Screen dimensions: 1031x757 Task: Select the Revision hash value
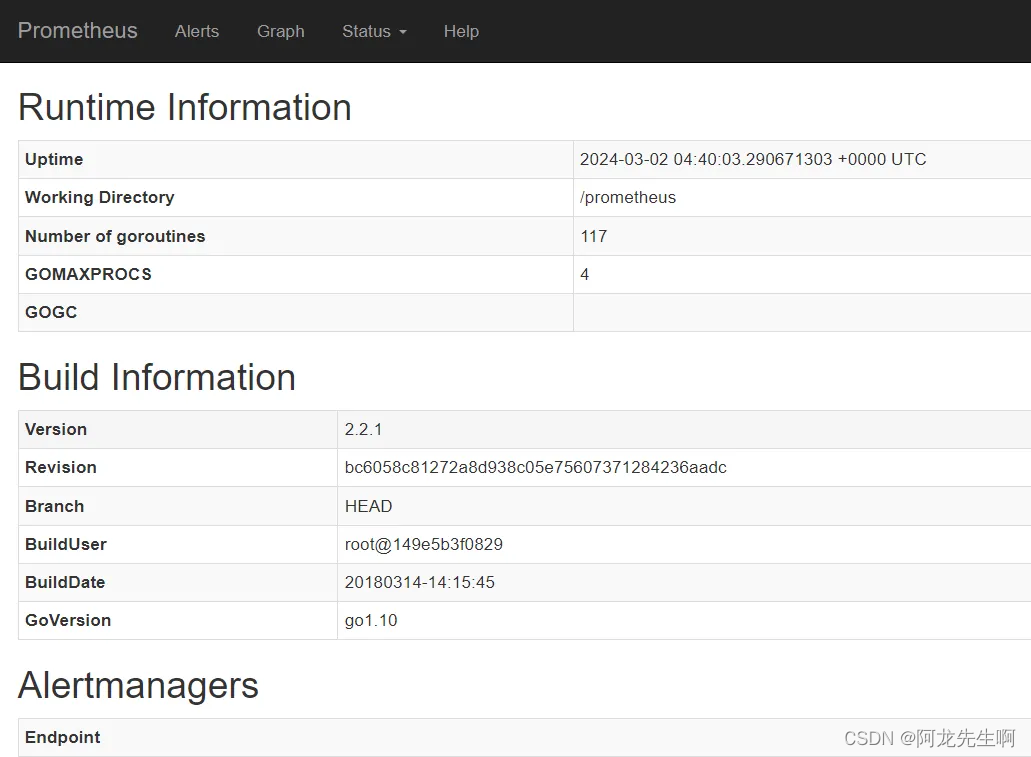pos(535,467)
